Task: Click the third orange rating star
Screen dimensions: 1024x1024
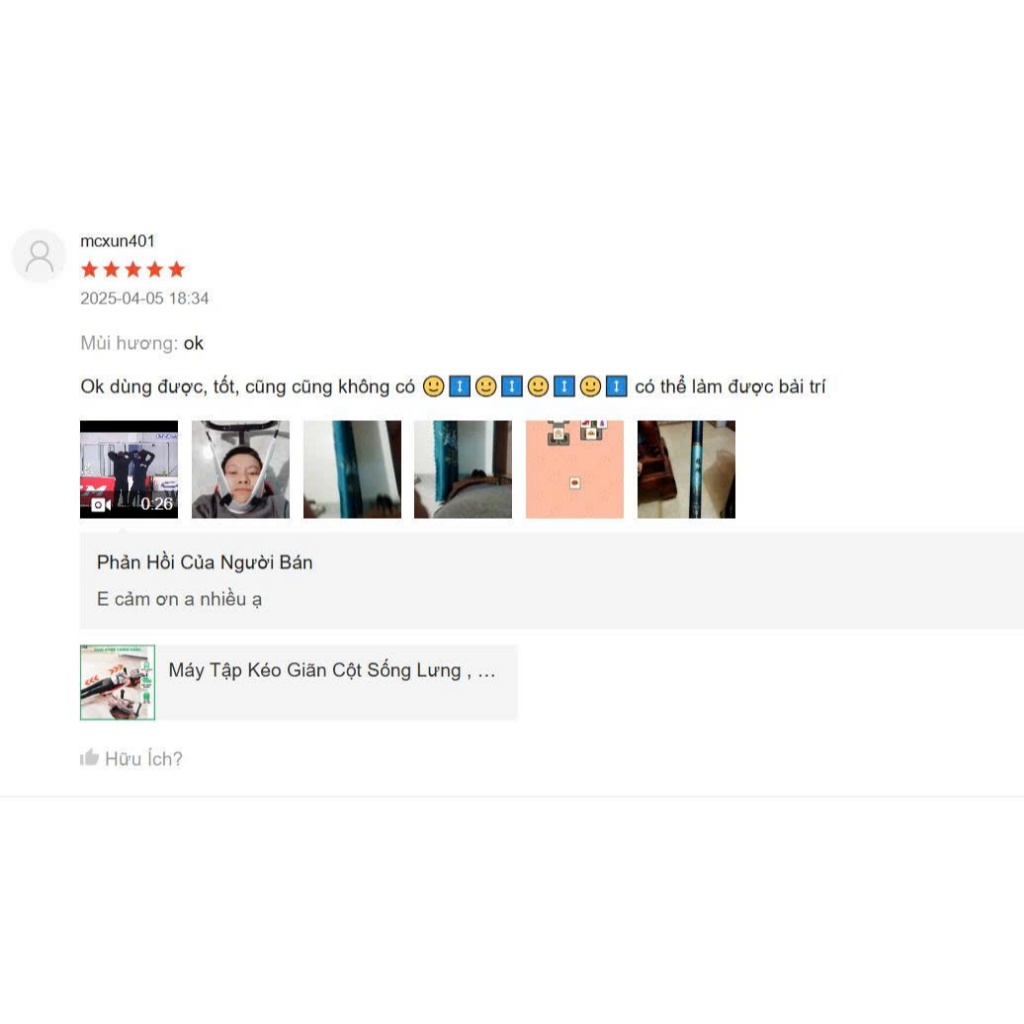Action: point(133,269)
